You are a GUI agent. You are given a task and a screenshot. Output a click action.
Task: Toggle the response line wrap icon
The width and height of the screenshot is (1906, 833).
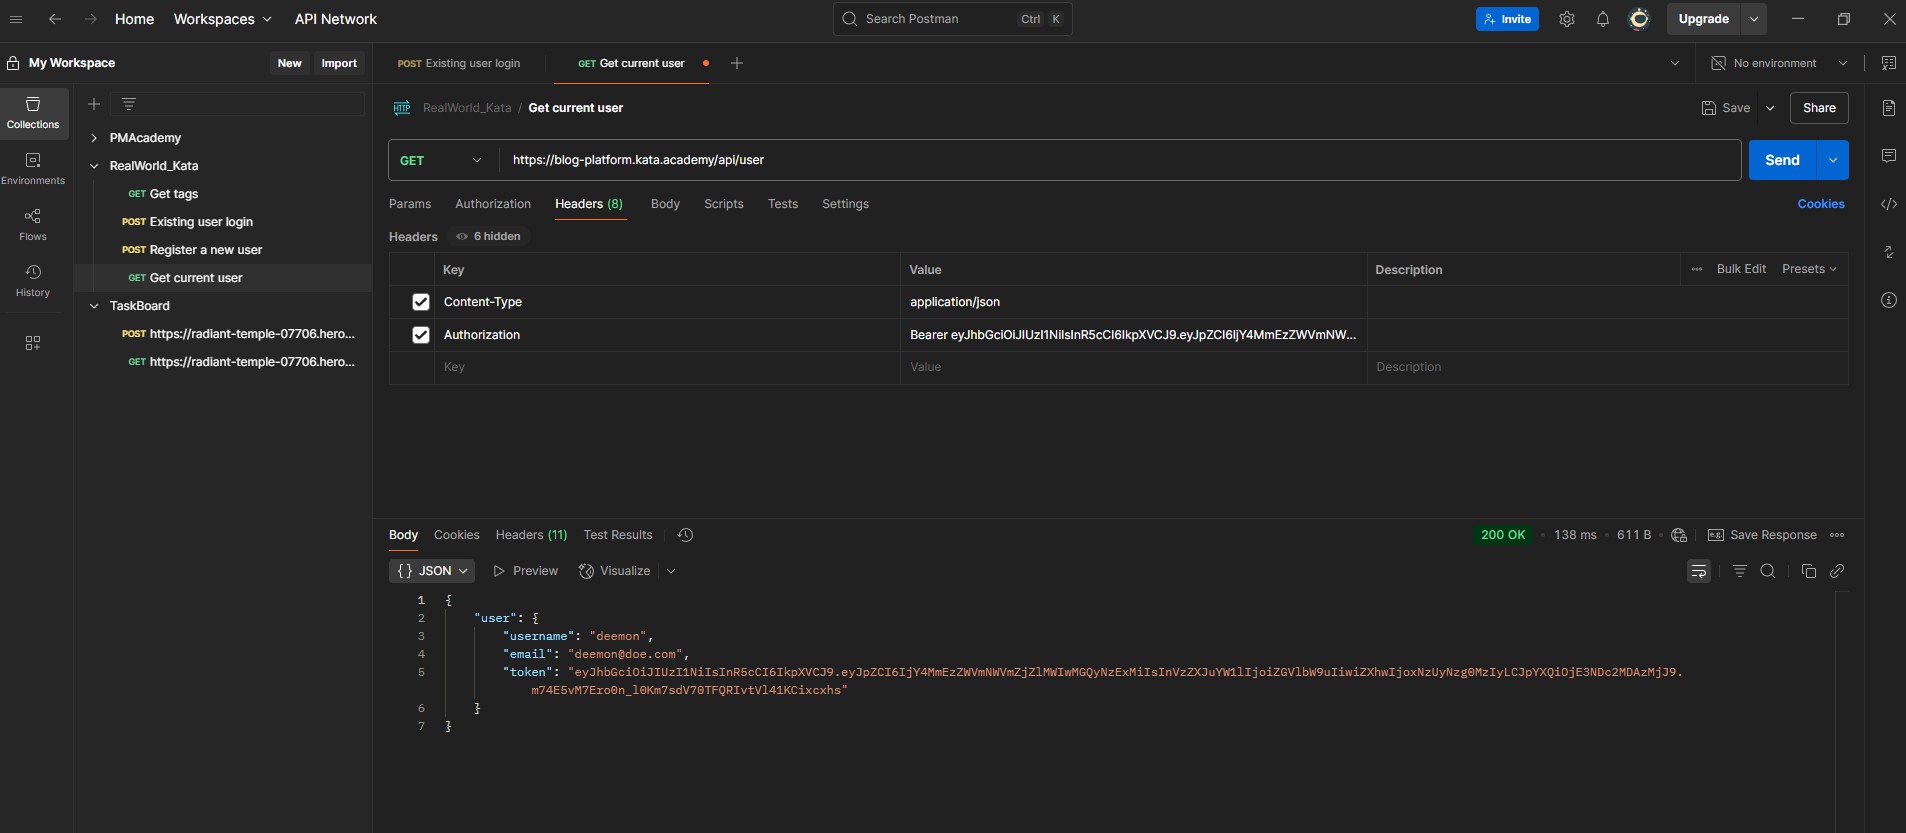(1699, 571)
